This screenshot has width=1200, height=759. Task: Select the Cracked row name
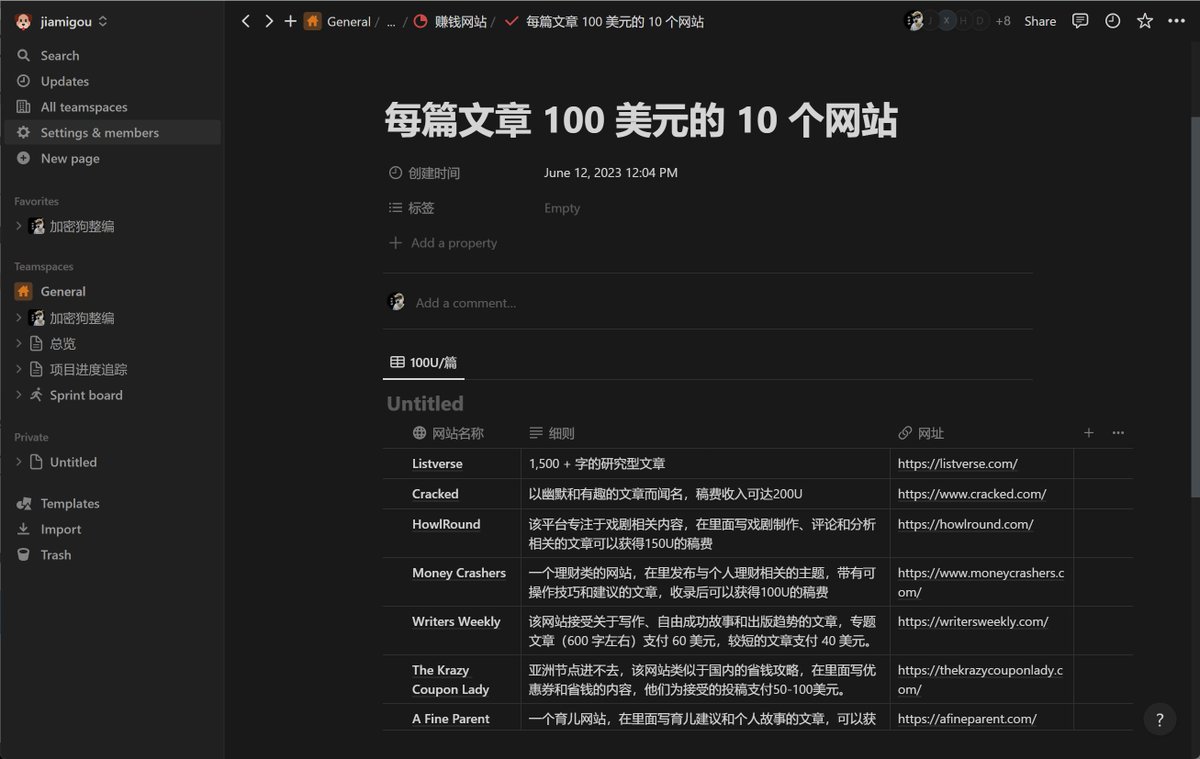435,494
